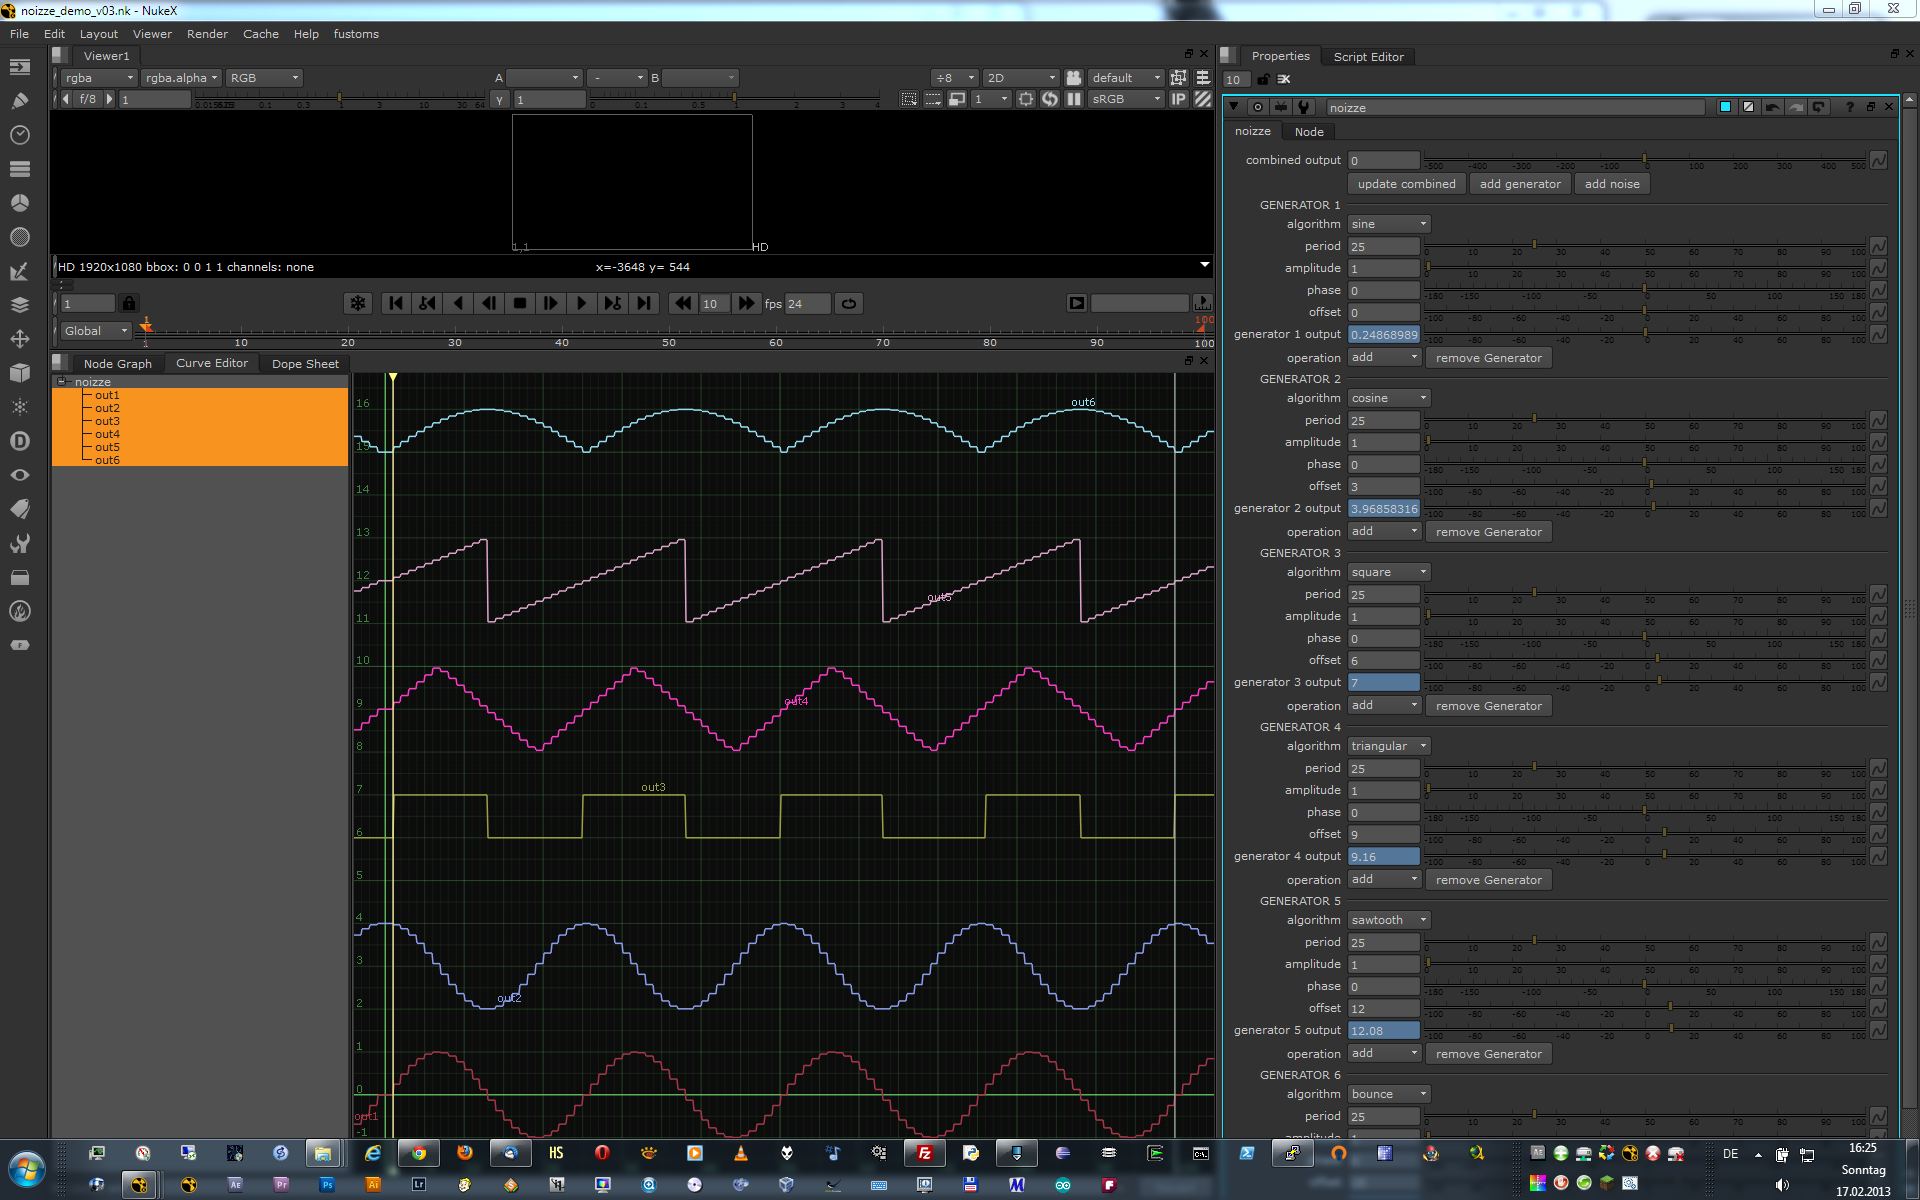The width and height of the screenshot is (1920, 1200).
Task: Toggle the viewer lock camera icon
Action: (1074, 77)
